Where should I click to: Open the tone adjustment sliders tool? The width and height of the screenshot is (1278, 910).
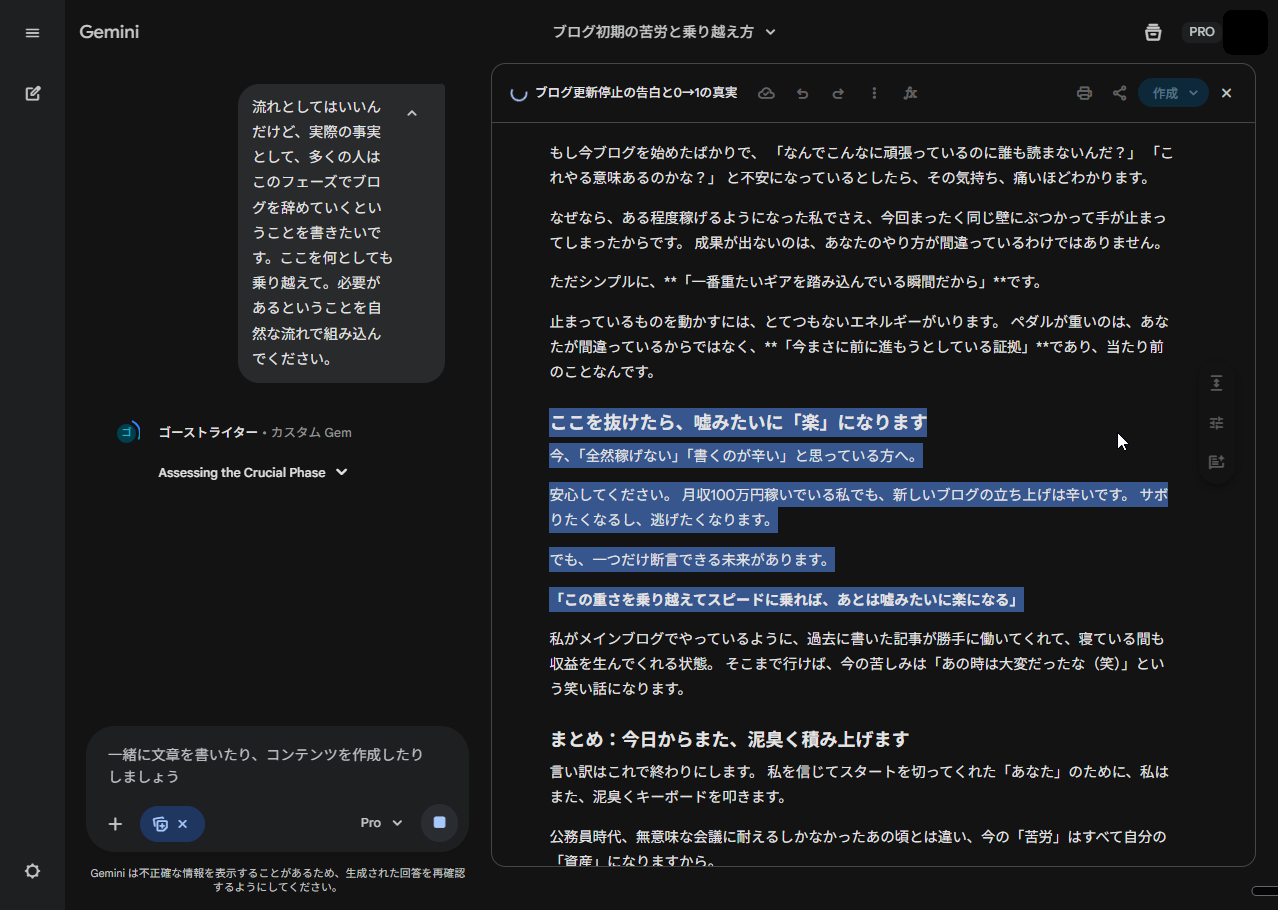pos(1216,423)
